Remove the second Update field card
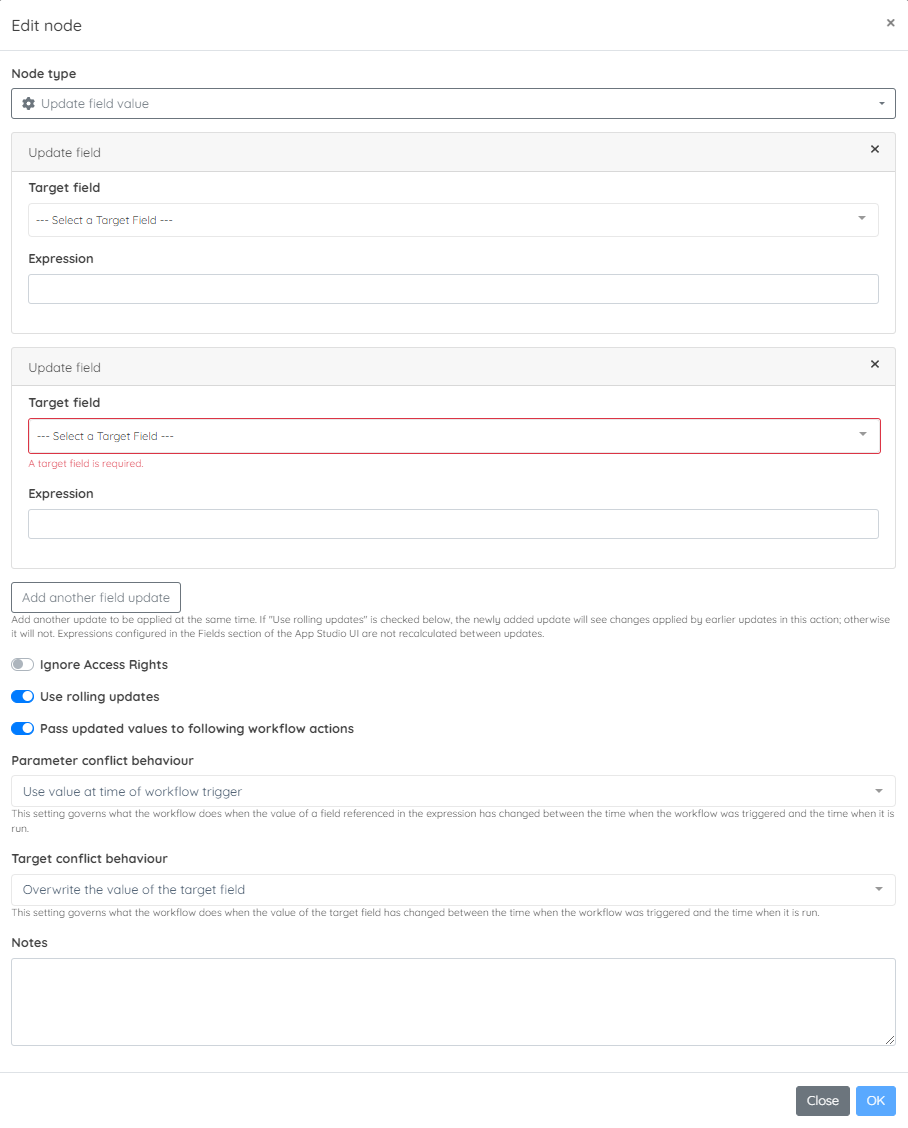Viewport: 908px width, 1128px height. 875,364
